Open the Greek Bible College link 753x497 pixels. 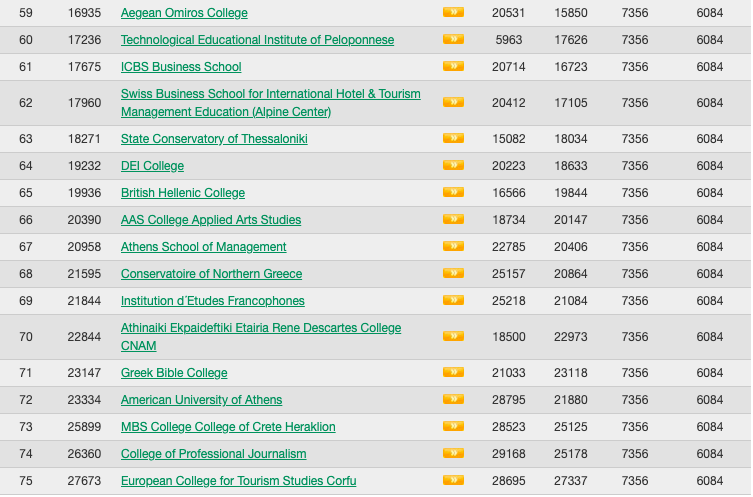coord(174,373)
